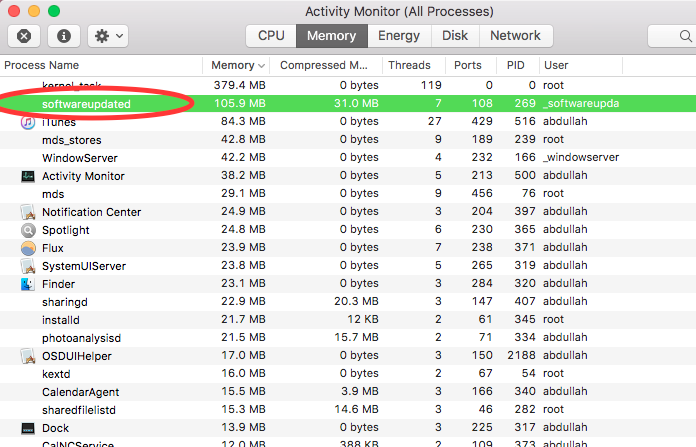Click the 84.3 MB iTunes memory value
696x447 pixels.
pyautogui.click(x=243, y=121)
